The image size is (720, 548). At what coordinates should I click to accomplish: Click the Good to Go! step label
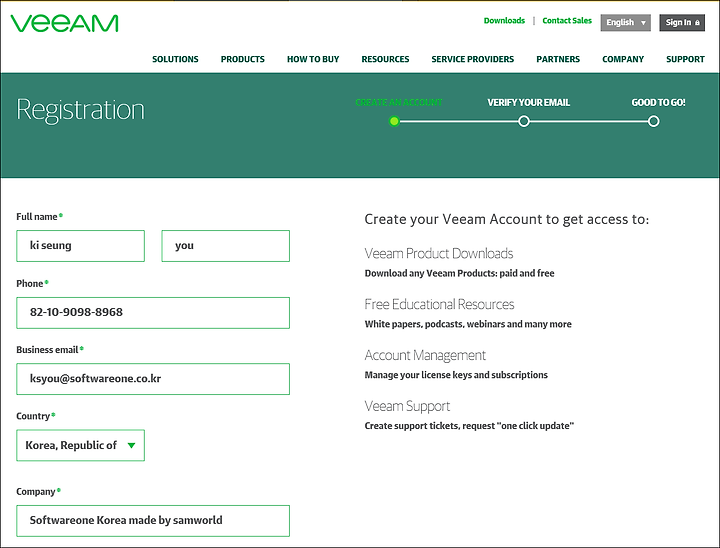point(658,102)
